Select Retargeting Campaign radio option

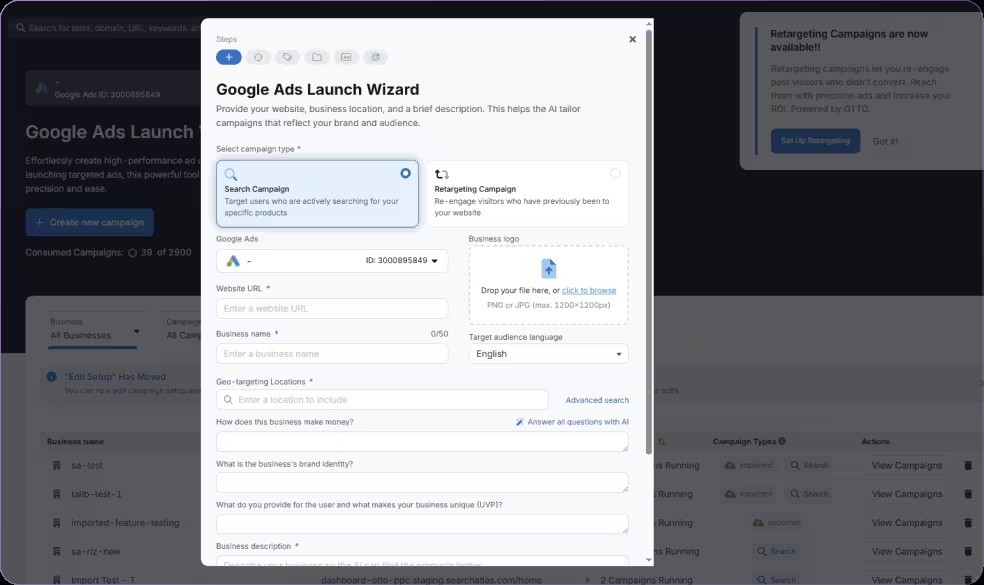click(x=615, y=173)
